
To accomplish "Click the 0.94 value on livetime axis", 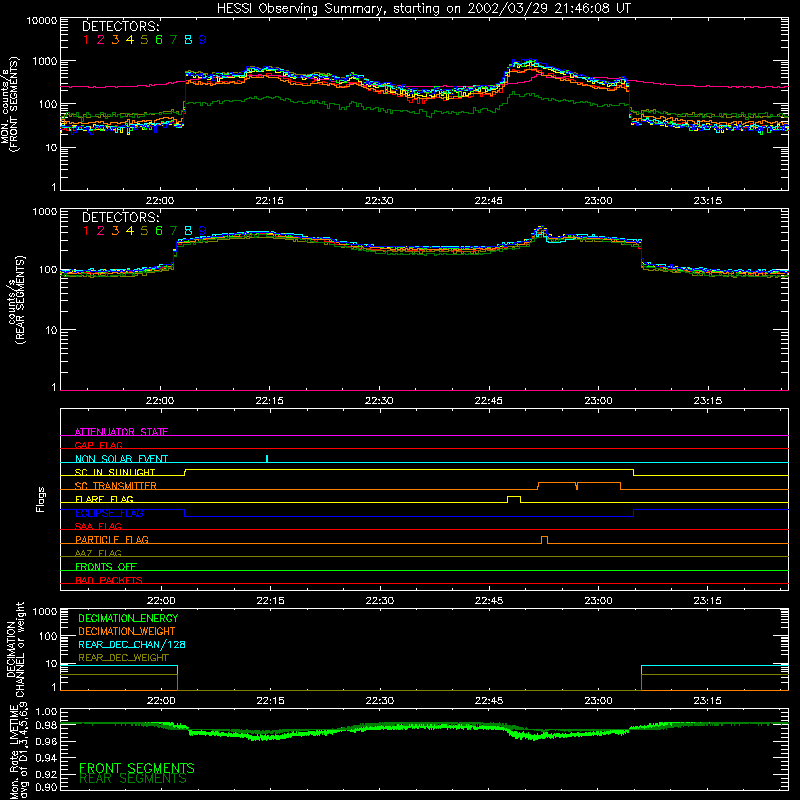I will coord(46,758).
